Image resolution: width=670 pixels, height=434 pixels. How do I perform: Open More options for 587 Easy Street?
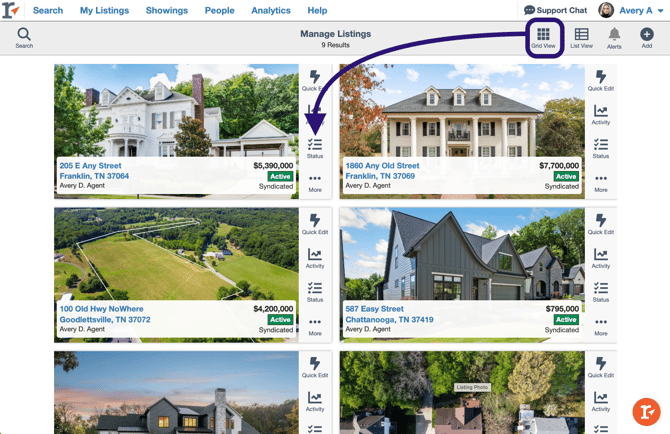pos(600,327)
